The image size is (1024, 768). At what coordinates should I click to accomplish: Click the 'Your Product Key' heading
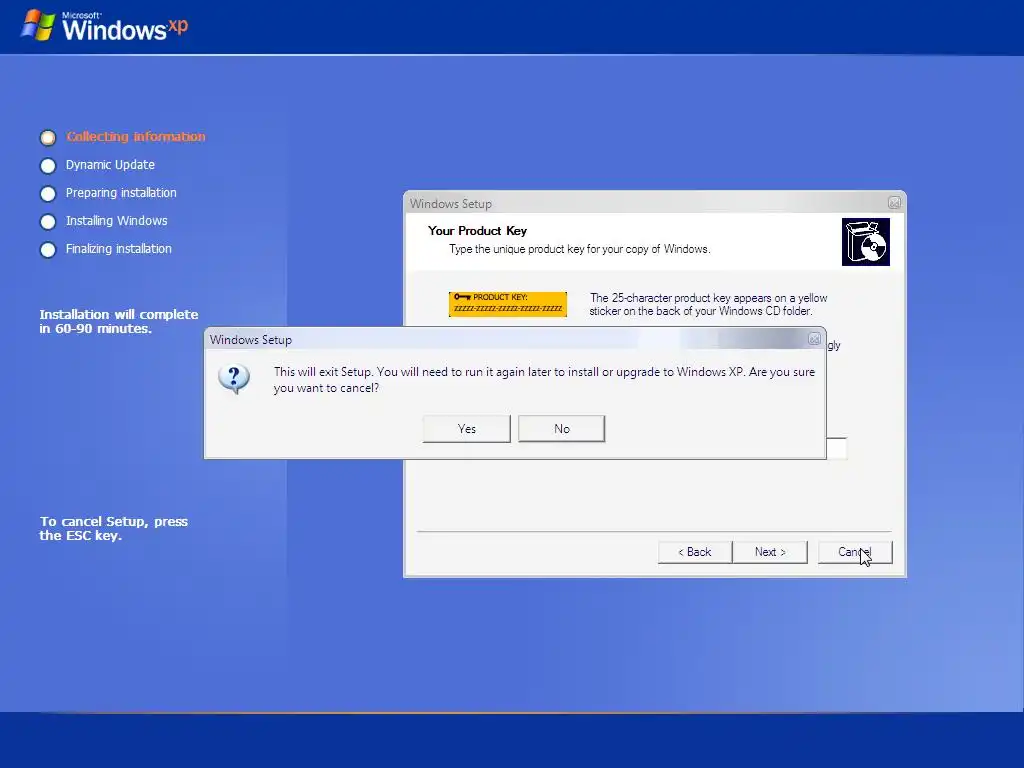[477, 231]
